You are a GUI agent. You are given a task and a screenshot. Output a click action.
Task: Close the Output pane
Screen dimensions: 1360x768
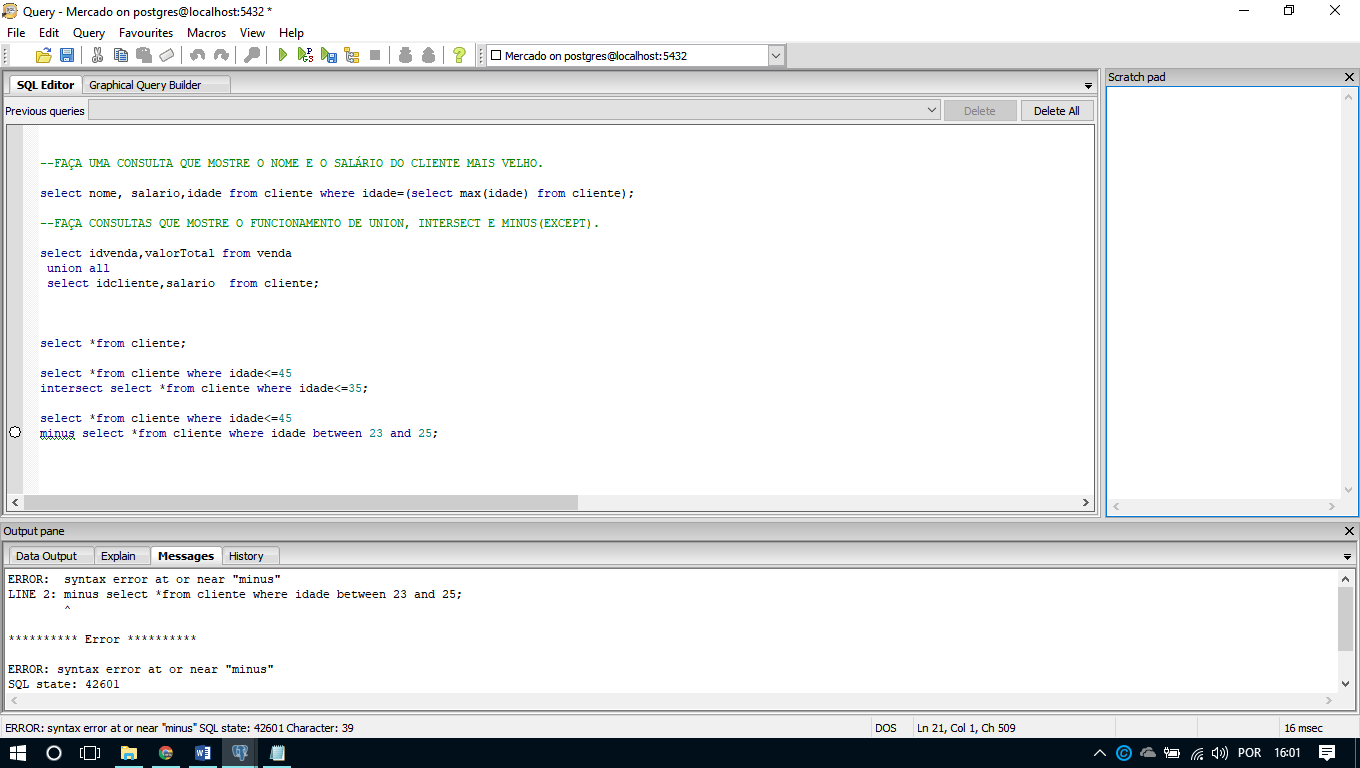point(1349,531)
